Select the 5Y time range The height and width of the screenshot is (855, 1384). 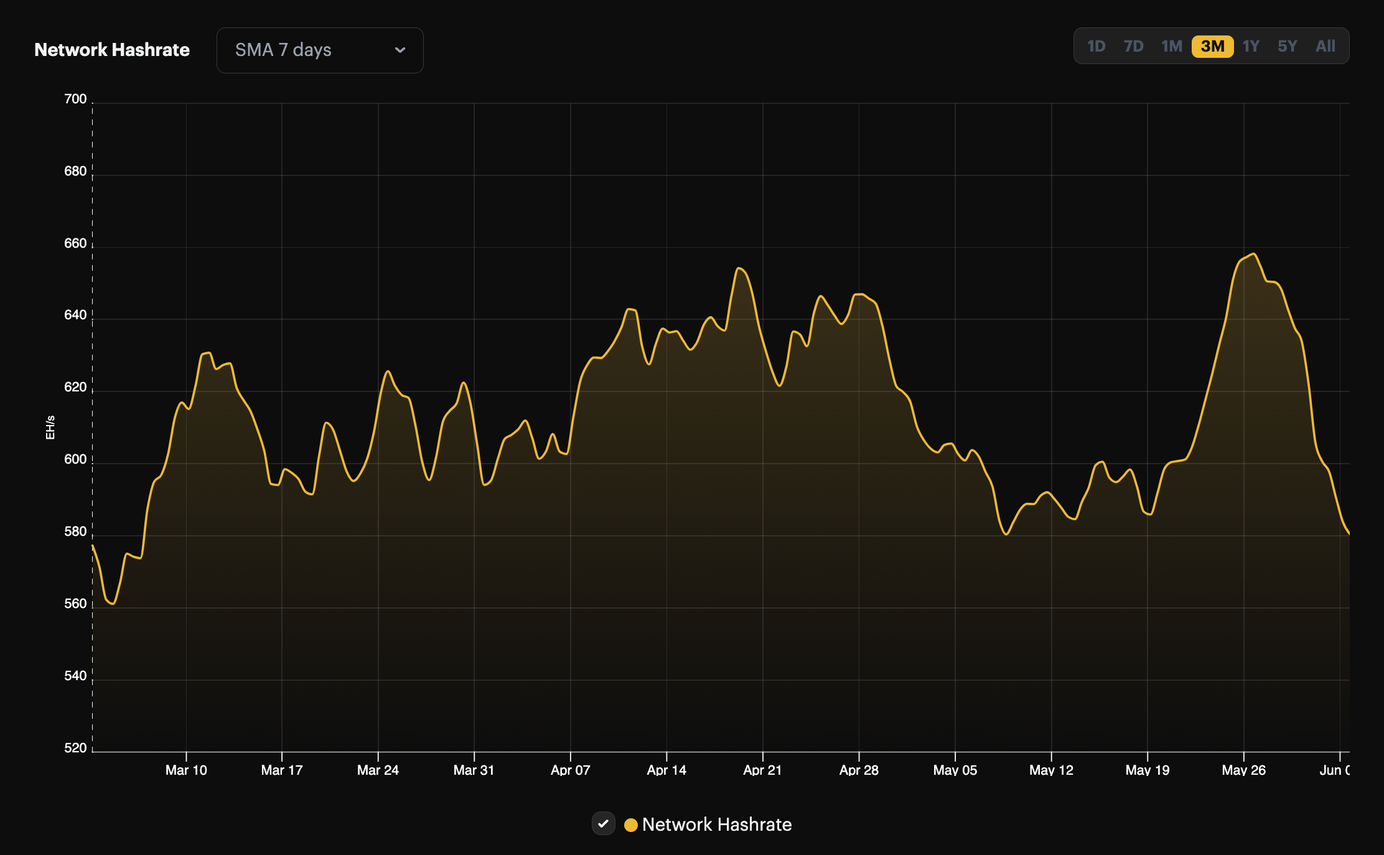(1287, 45)
